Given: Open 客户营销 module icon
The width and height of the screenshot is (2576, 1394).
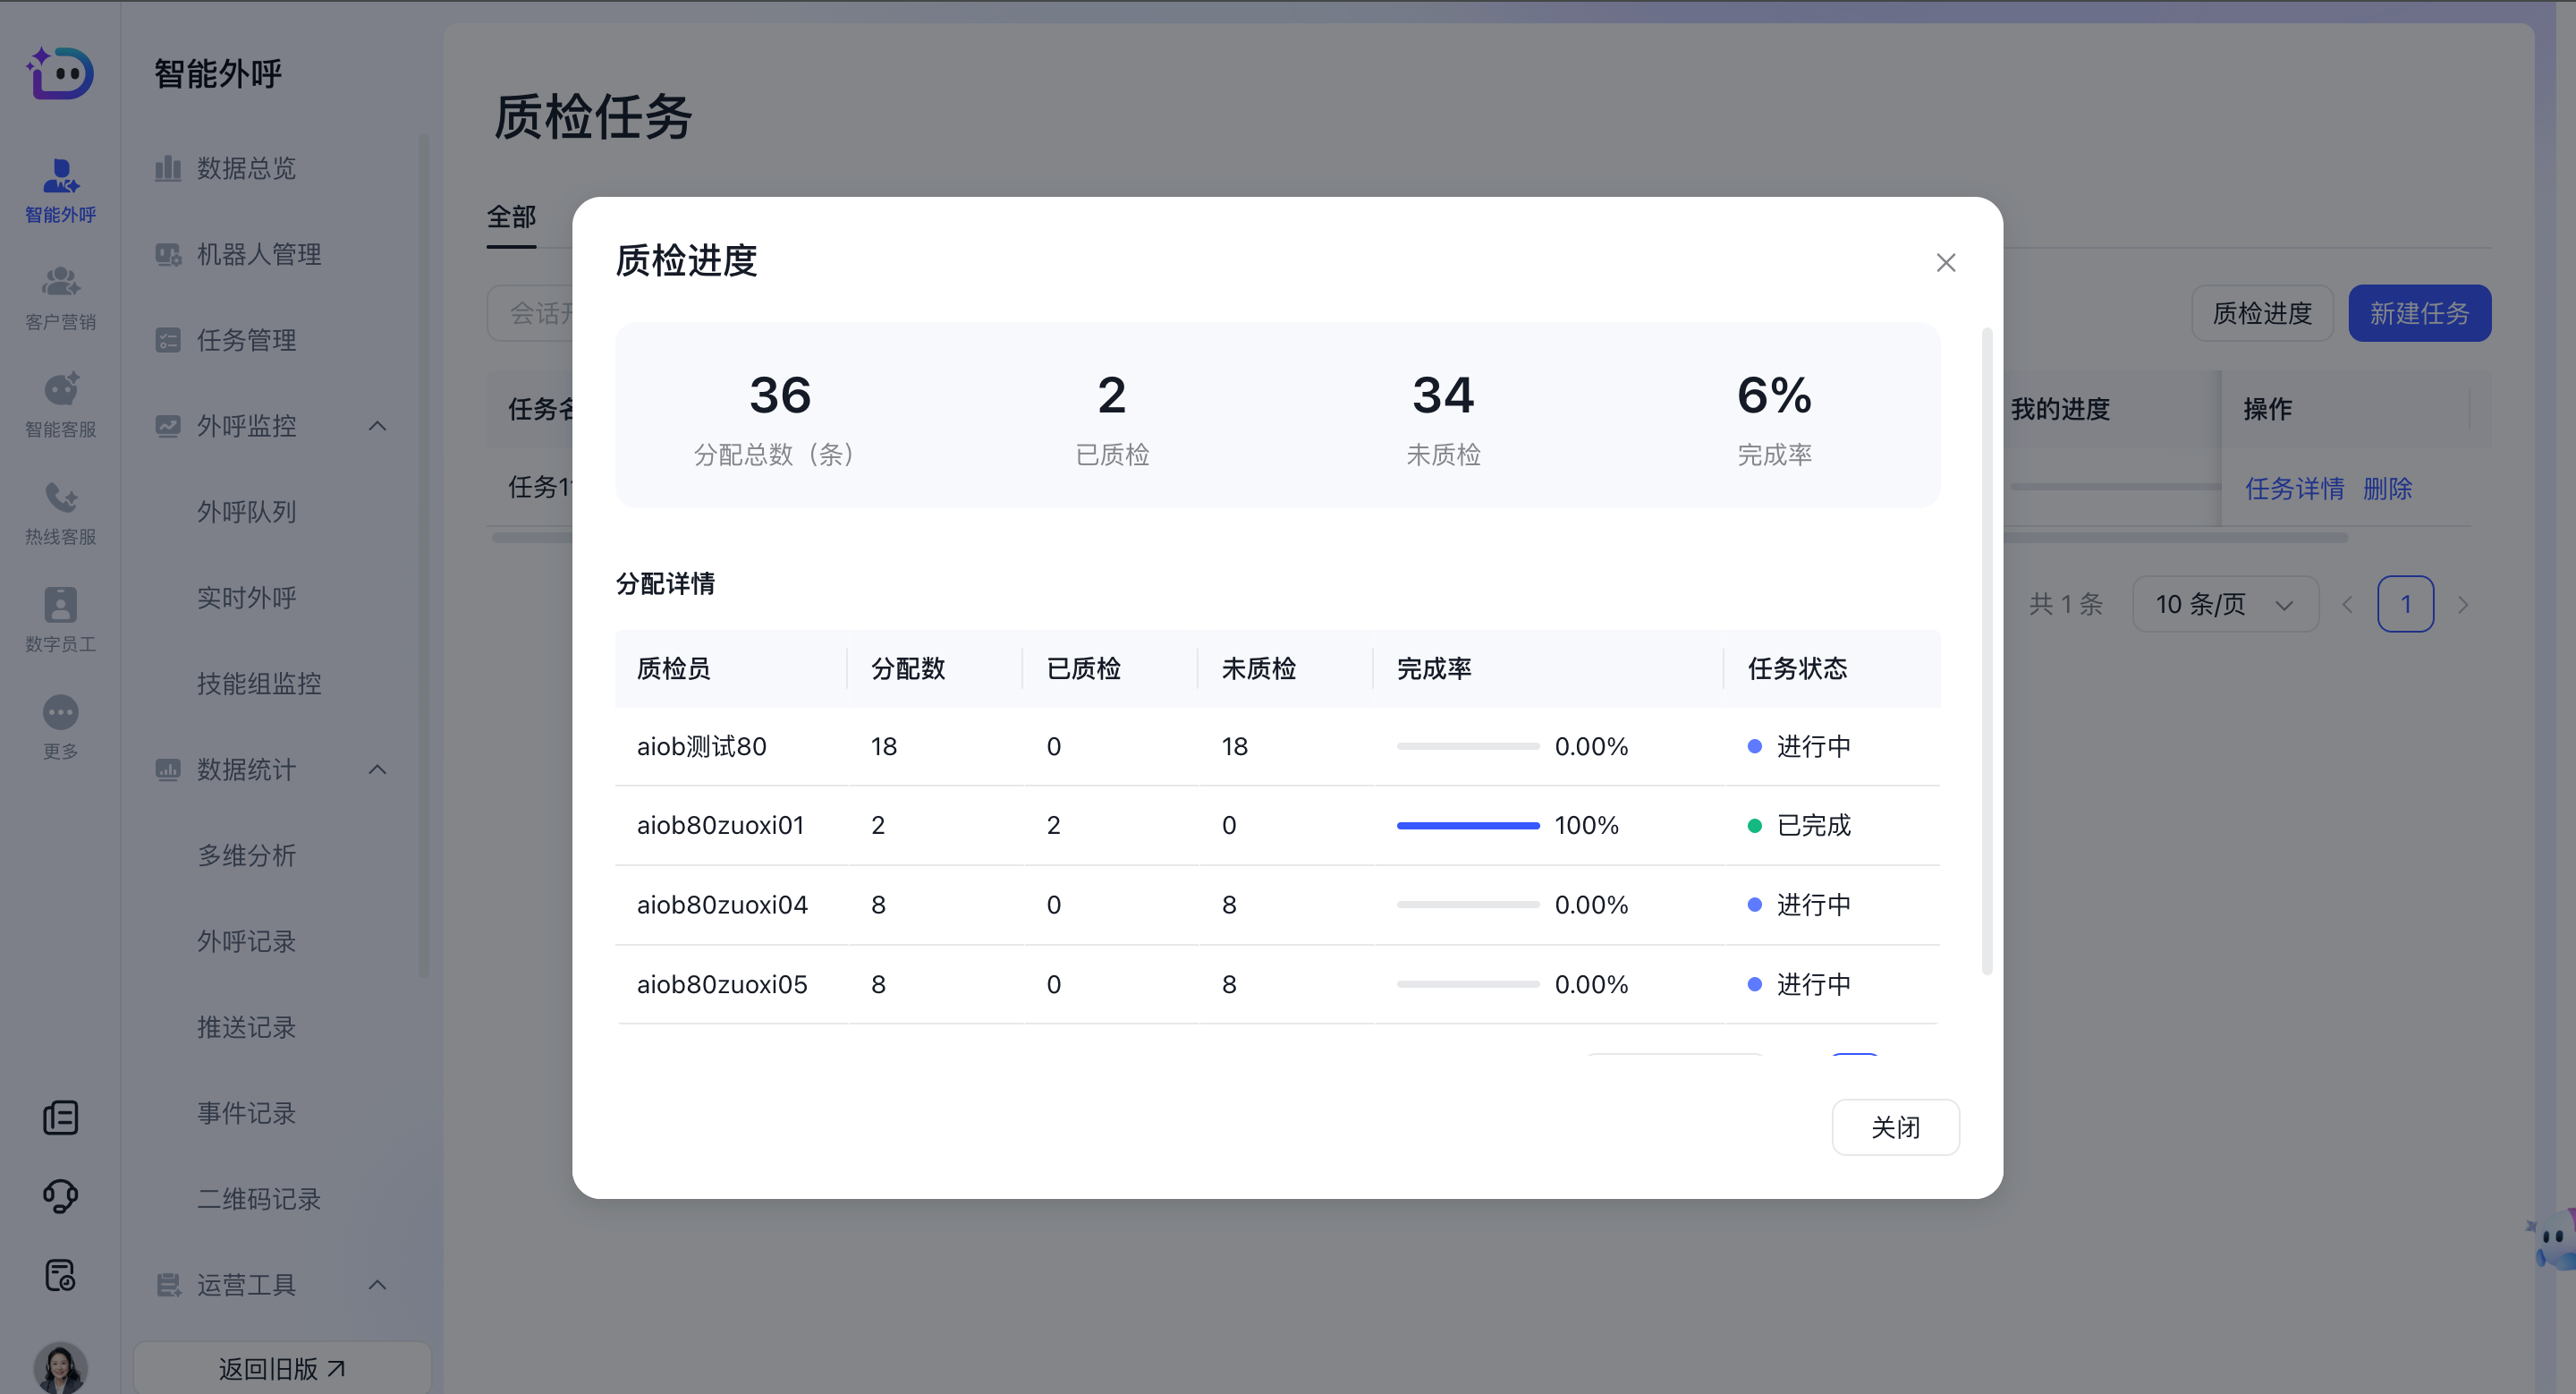Looking at the screenshot, I should tap(60, 298).
